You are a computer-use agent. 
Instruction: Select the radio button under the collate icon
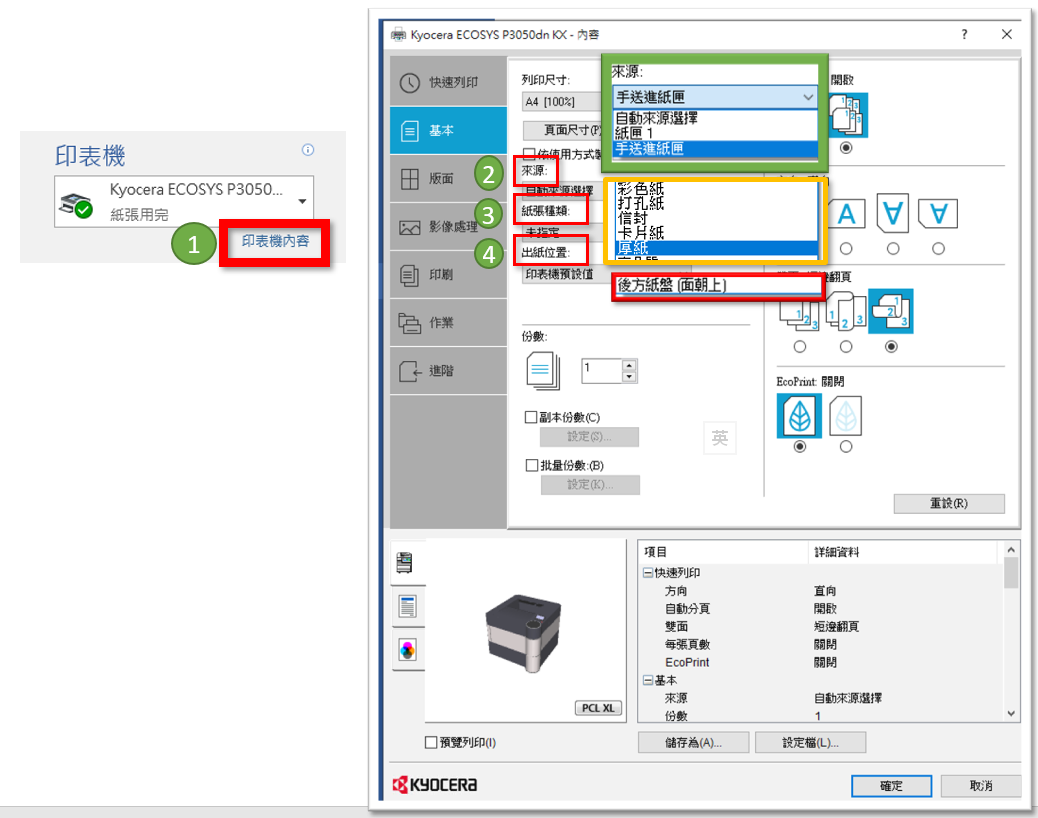click(845, 148)
